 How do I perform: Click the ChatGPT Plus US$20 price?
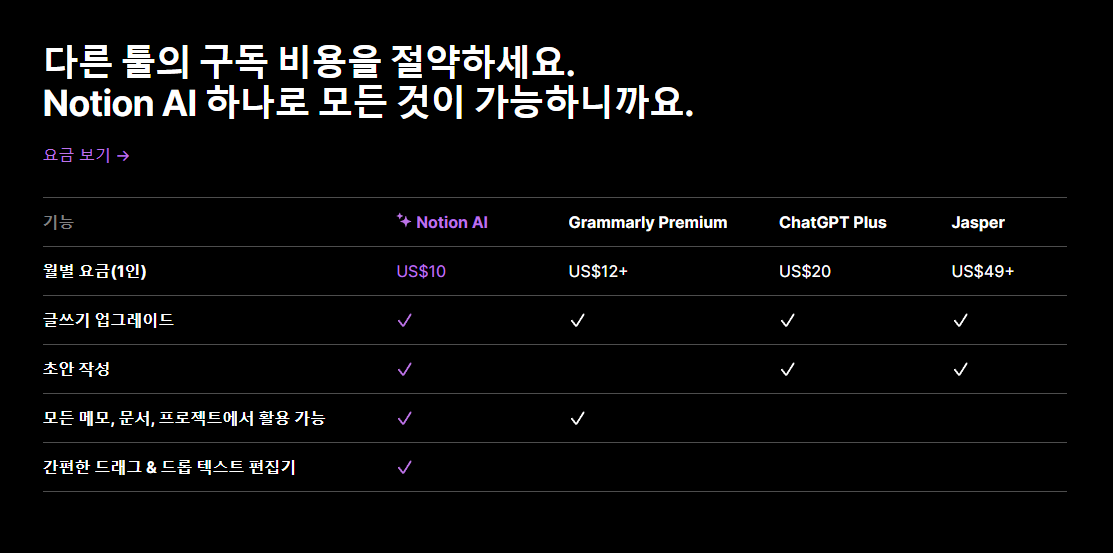pos(804,271)
